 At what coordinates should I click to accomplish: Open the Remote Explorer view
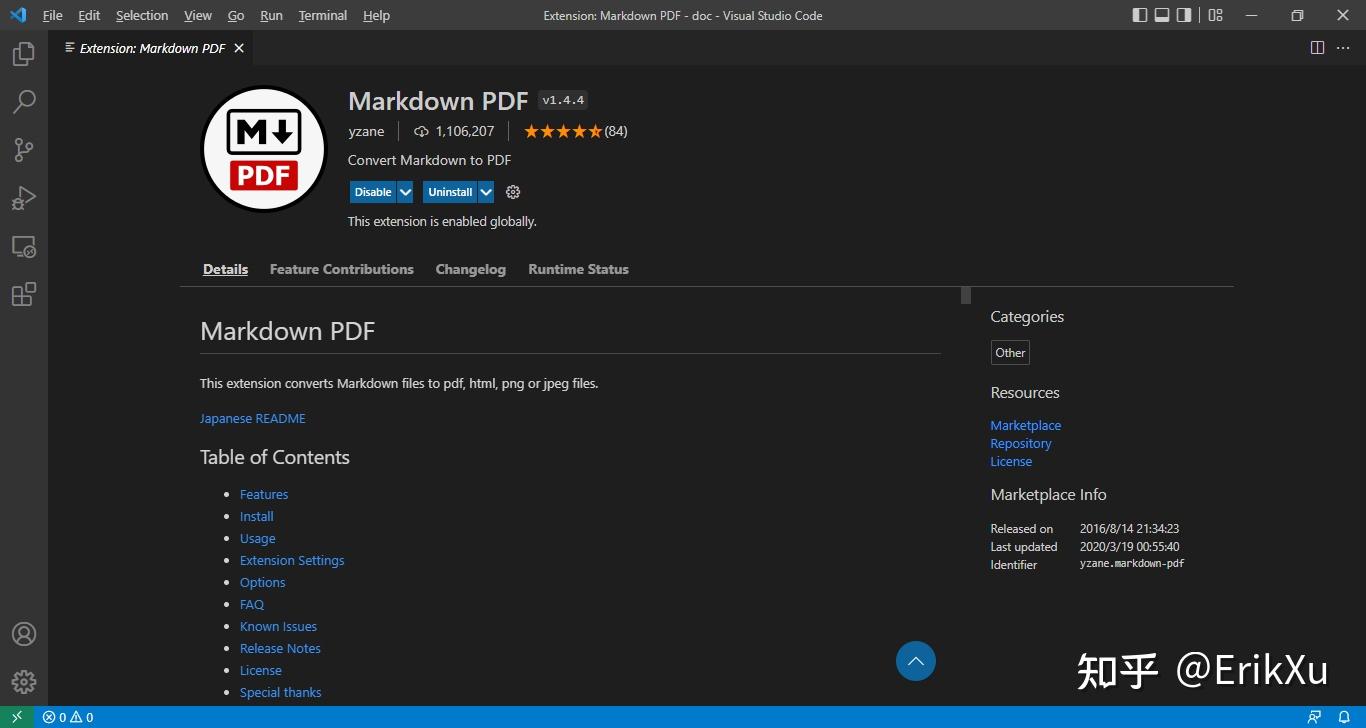coord(24,246)
